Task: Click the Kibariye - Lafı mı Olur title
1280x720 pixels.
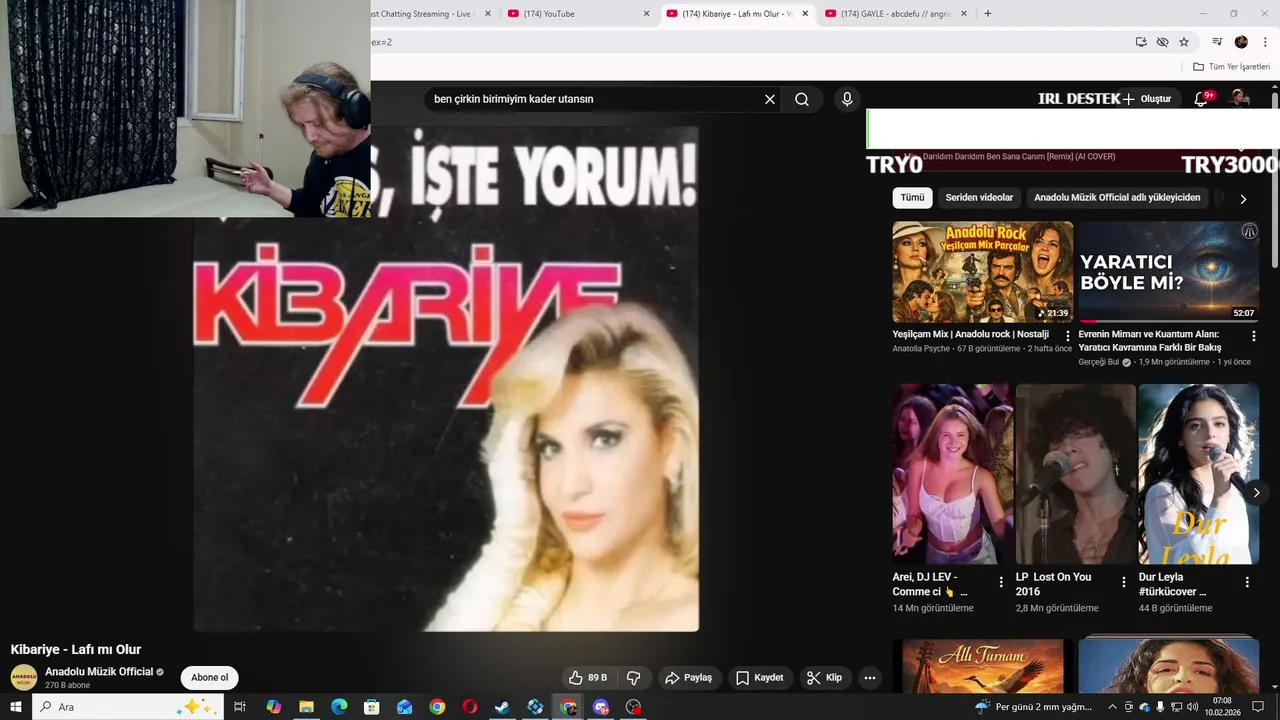Action: [x=76, y=649]
